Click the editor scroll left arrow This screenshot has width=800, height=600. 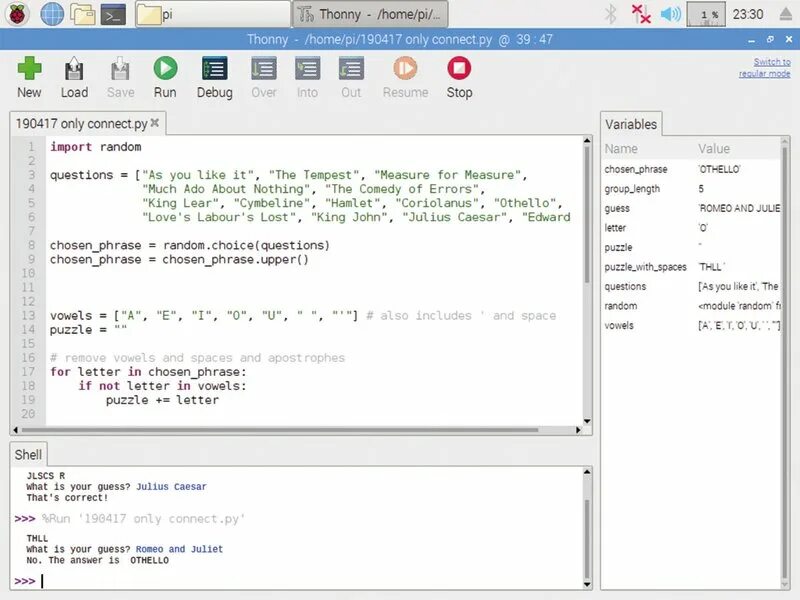pyautogui.click(x=15, y=430)
